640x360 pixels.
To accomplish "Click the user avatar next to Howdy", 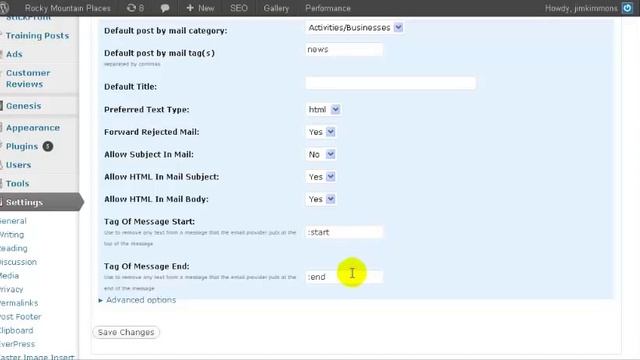I will pyautogui.click(x=627, y=8).
